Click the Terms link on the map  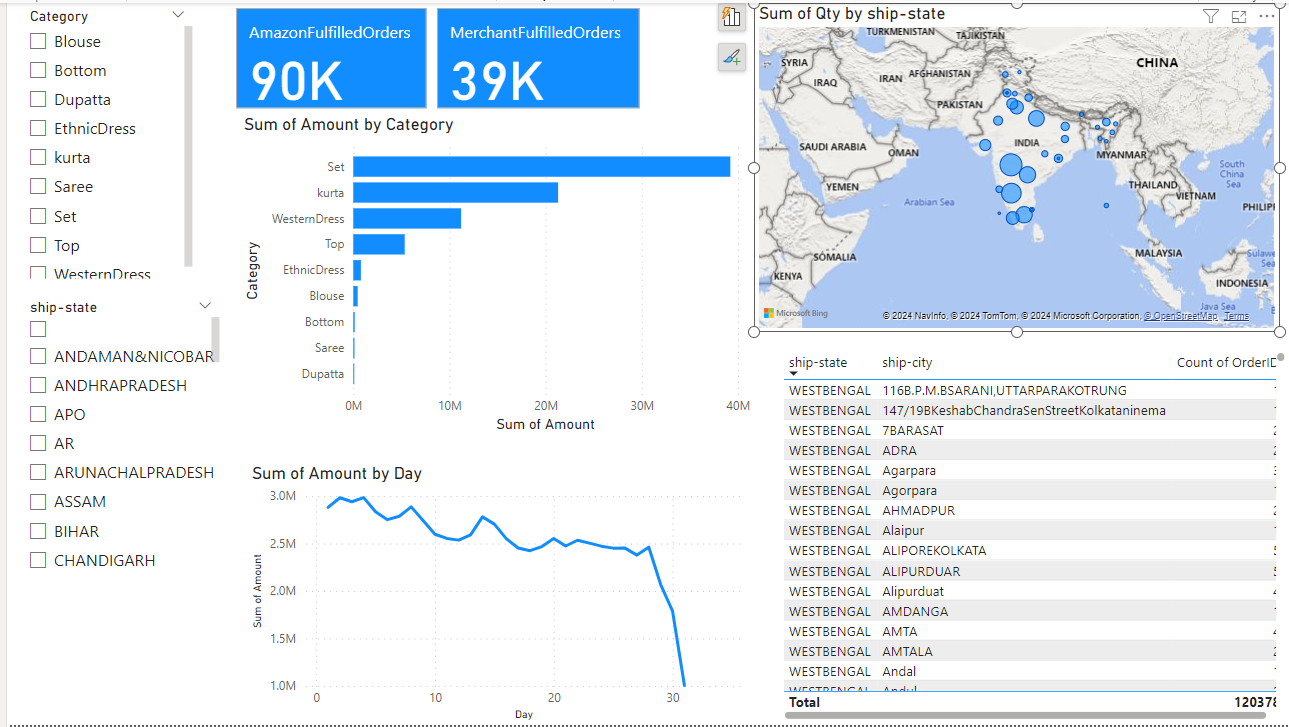1236,315
